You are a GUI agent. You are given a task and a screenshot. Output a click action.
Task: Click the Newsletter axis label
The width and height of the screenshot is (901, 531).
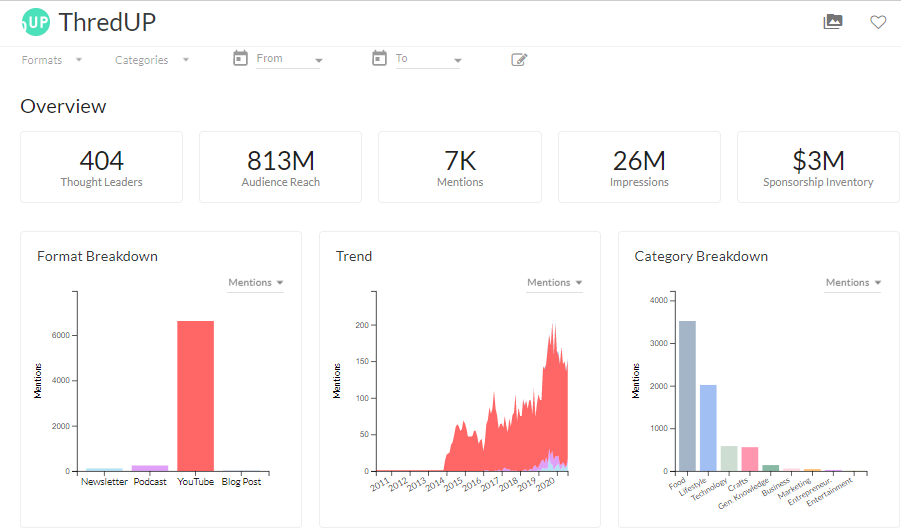tap(104, 482)
